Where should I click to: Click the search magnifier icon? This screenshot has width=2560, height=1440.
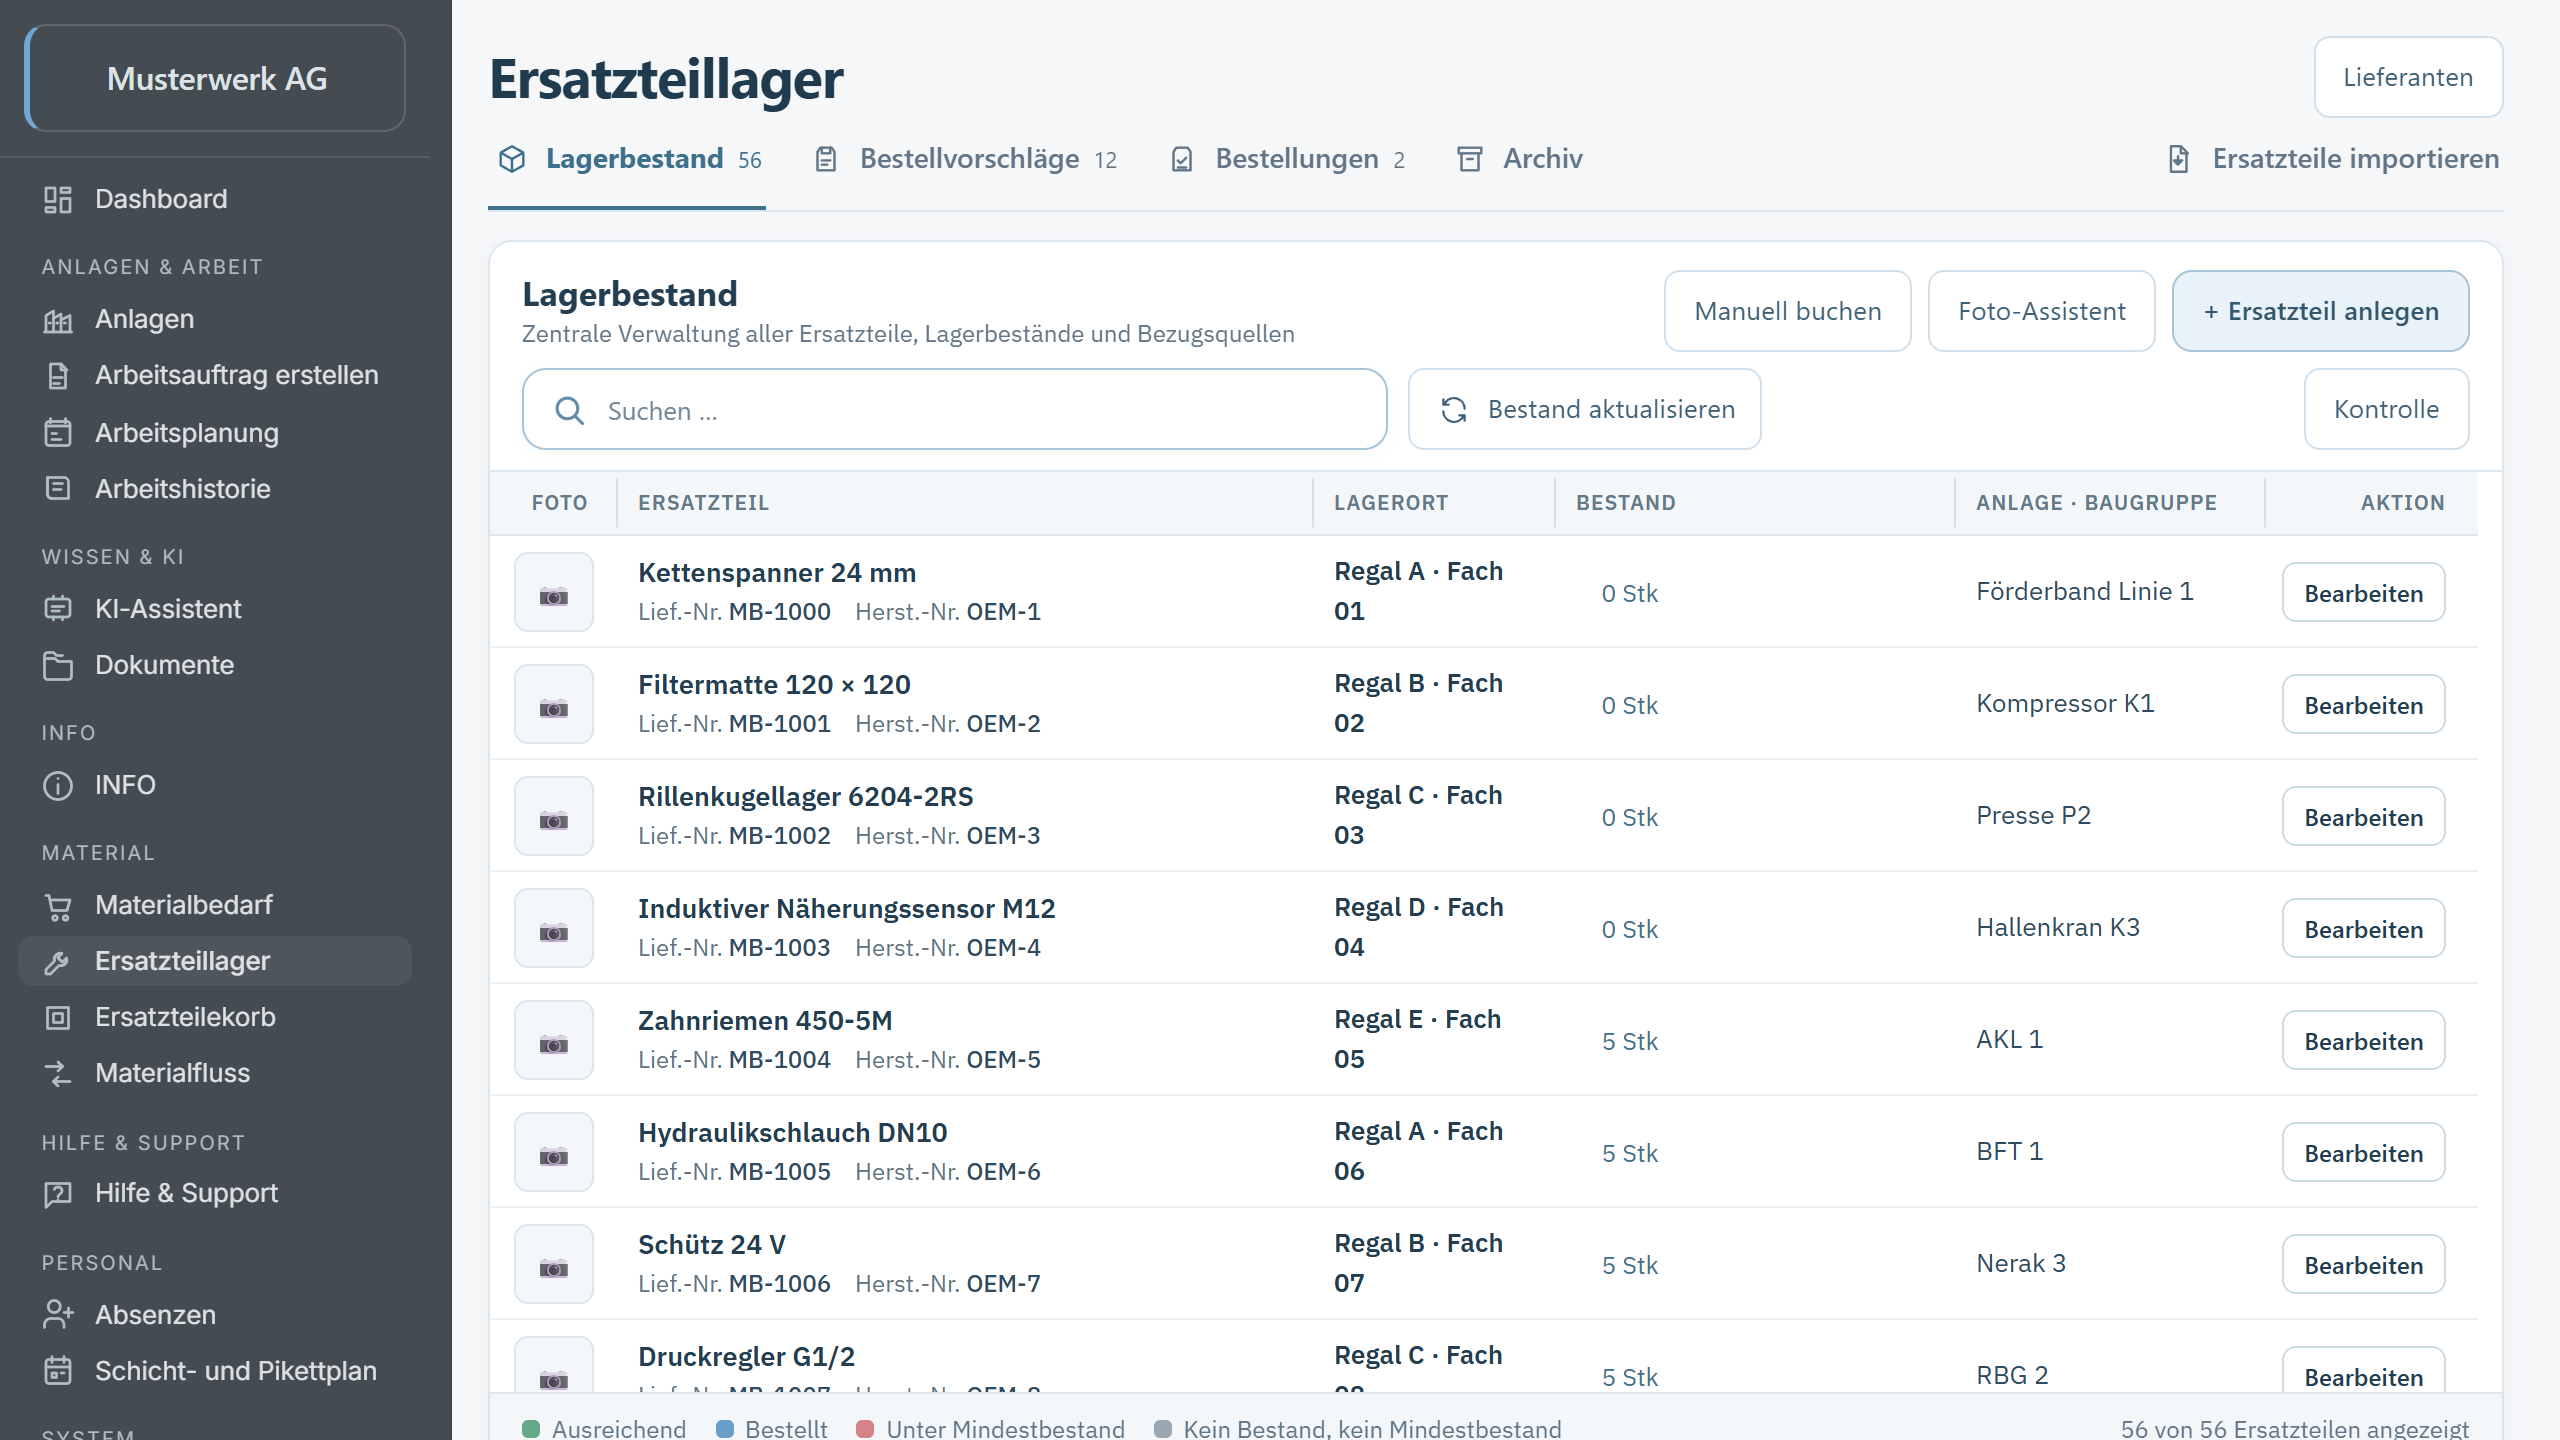pyautogui.click(x=570, y=411)
